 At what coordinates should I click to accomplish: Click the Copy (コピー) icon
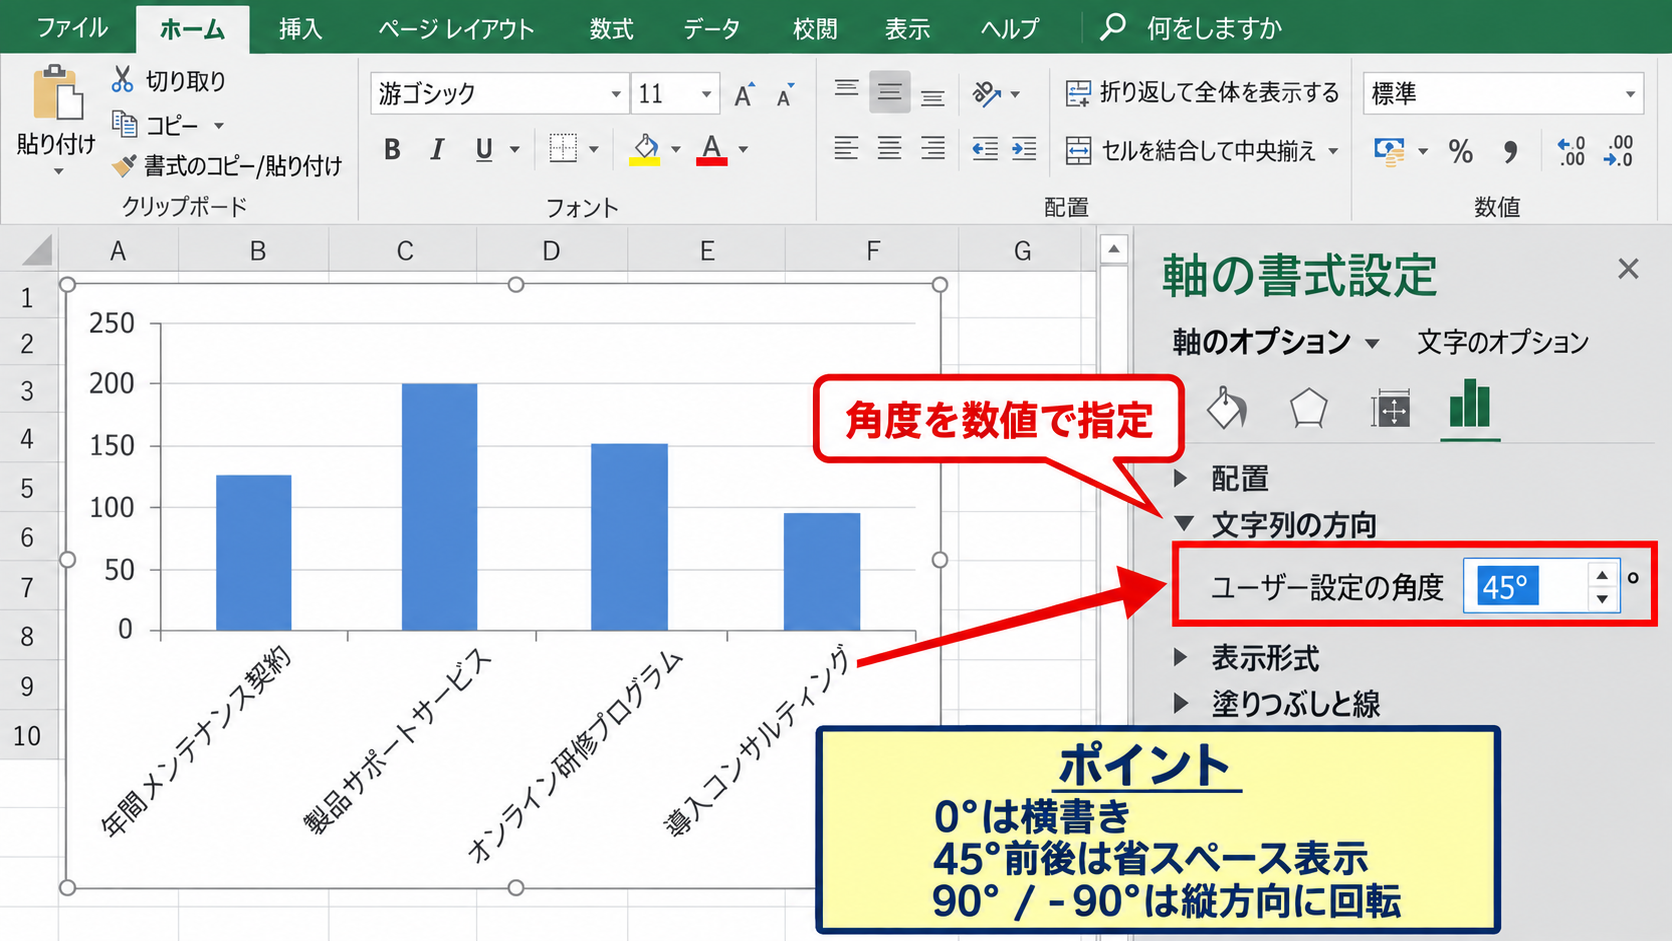[x=124, y=124]
